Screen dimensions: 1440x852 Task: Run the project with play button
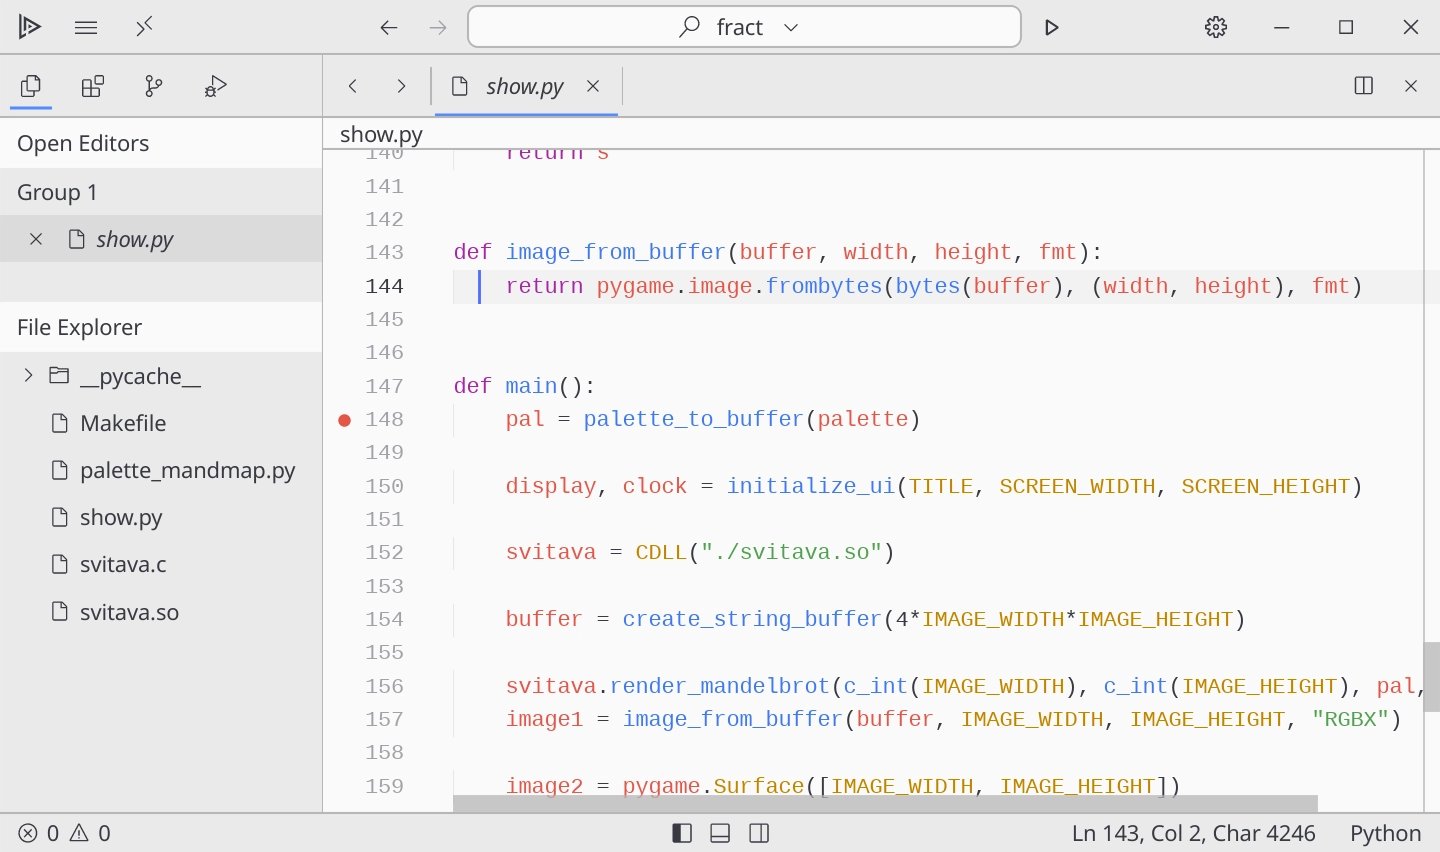tap(1051, 27)
